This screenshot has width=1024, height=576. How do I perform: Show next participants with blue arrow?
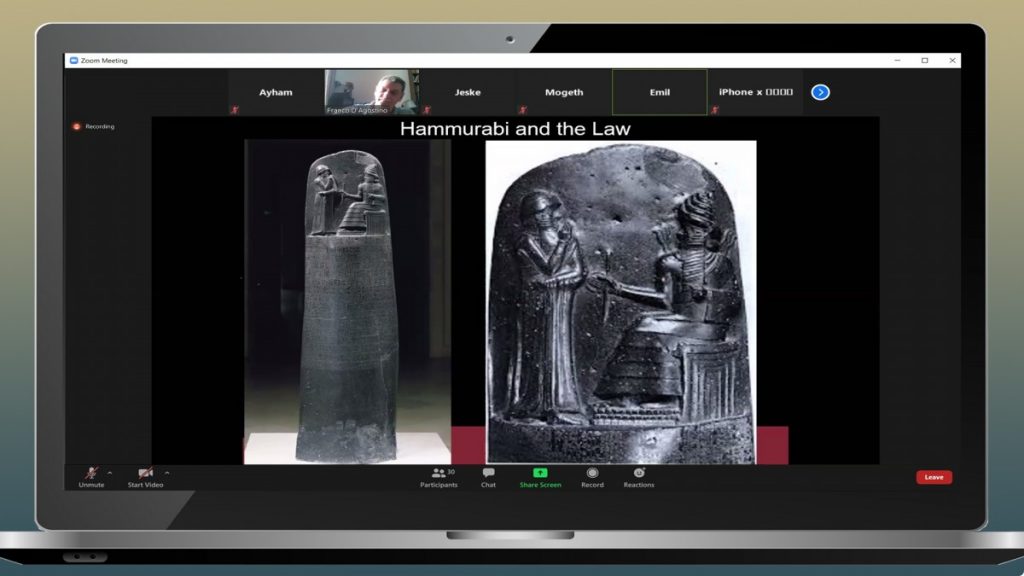820,92
